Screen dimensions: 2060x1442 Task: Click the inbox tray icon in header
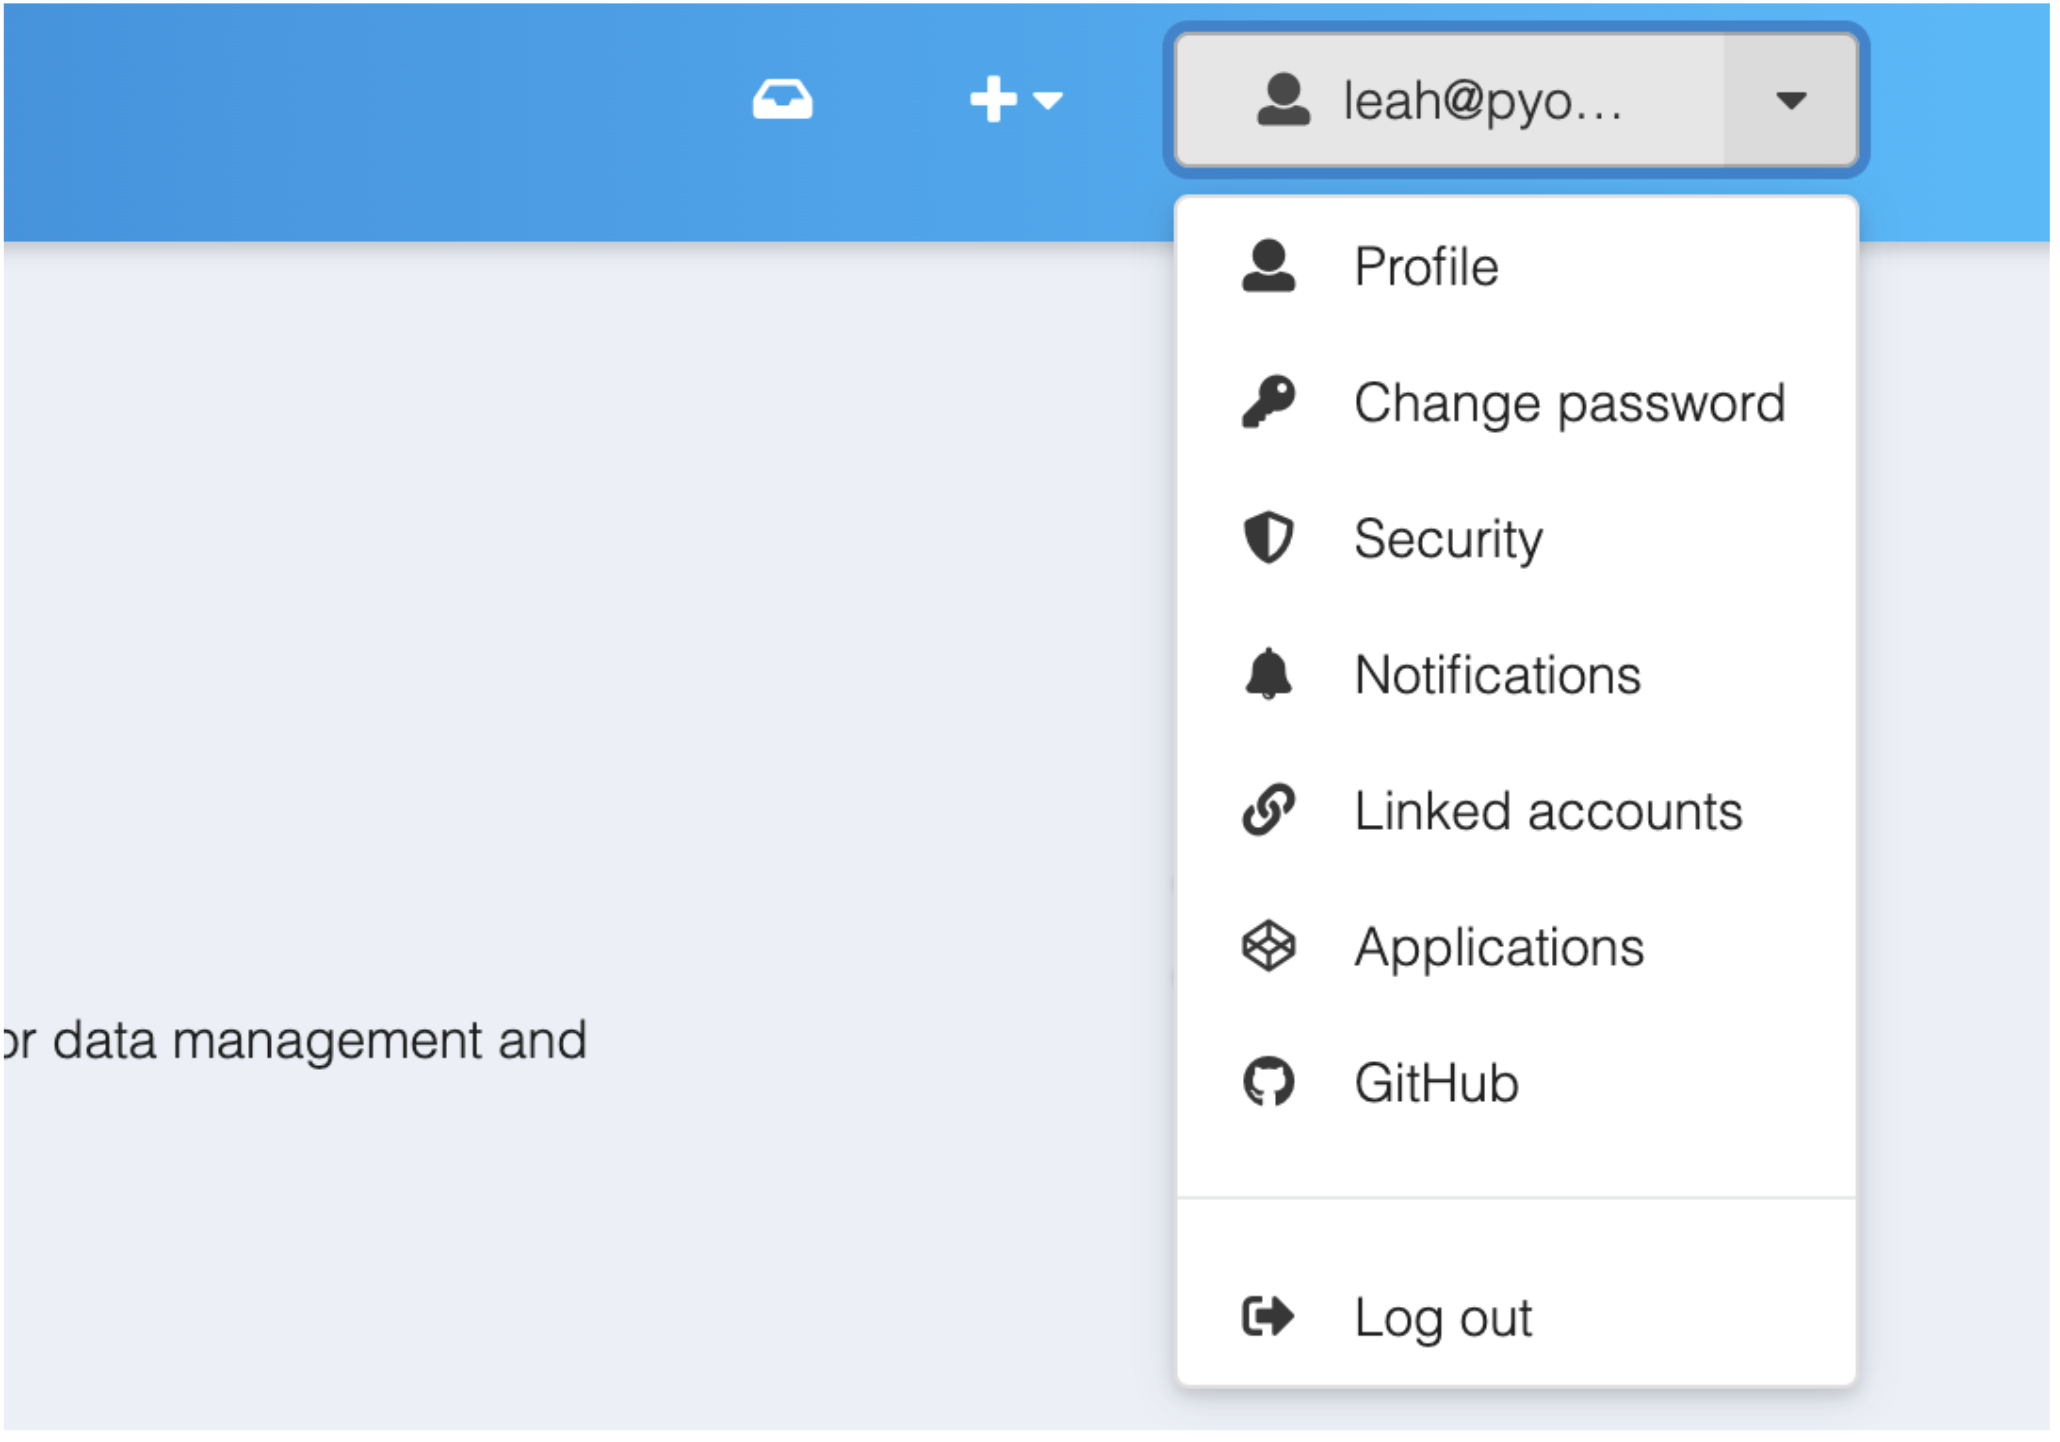coord(782,100)
